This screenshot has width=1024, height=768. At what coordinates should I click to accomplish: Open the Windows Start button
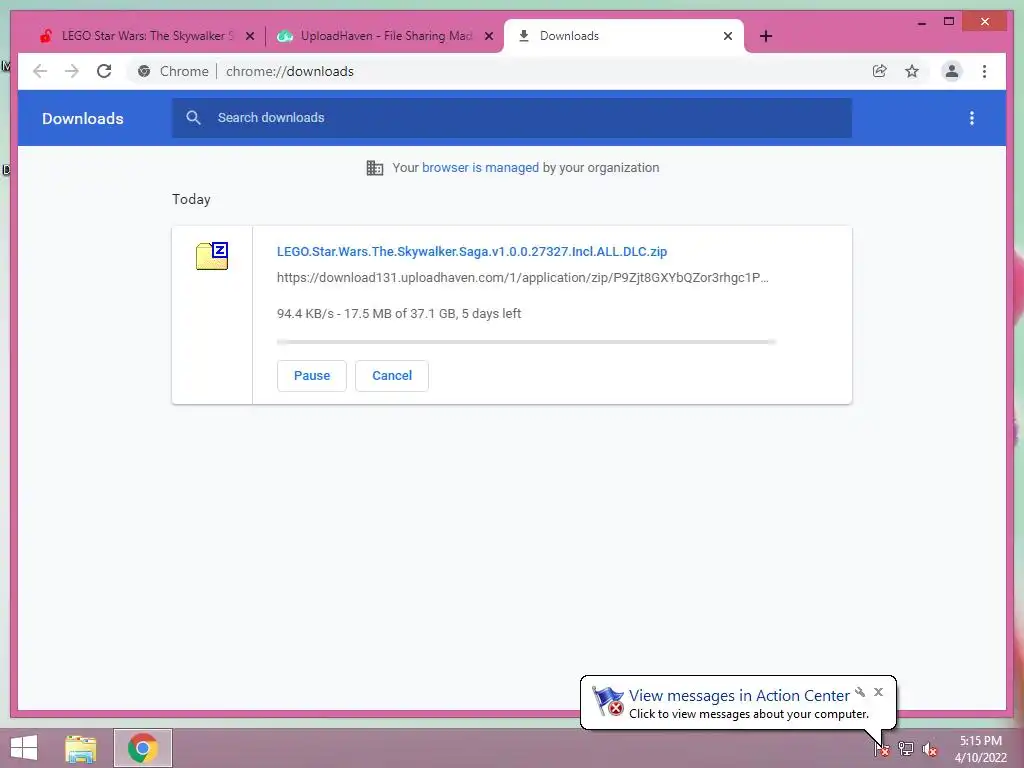point(24,748)
